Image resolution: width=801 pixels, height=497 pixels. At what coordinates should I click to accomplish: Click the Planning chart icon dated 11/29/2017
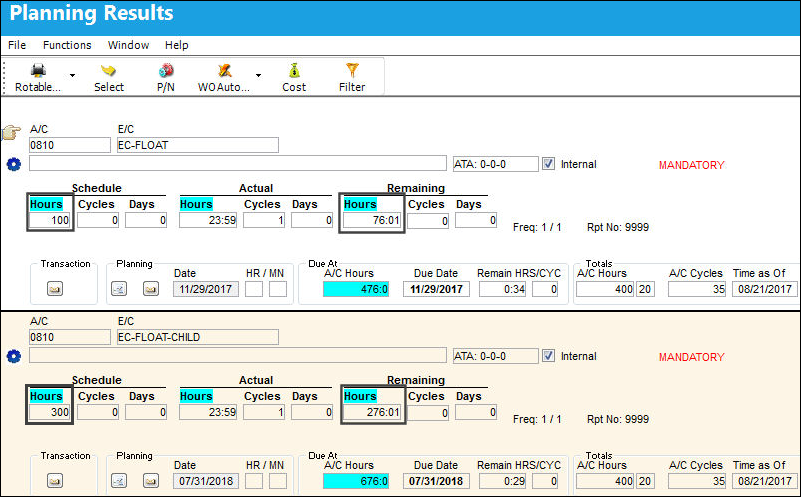coord(119,289)
